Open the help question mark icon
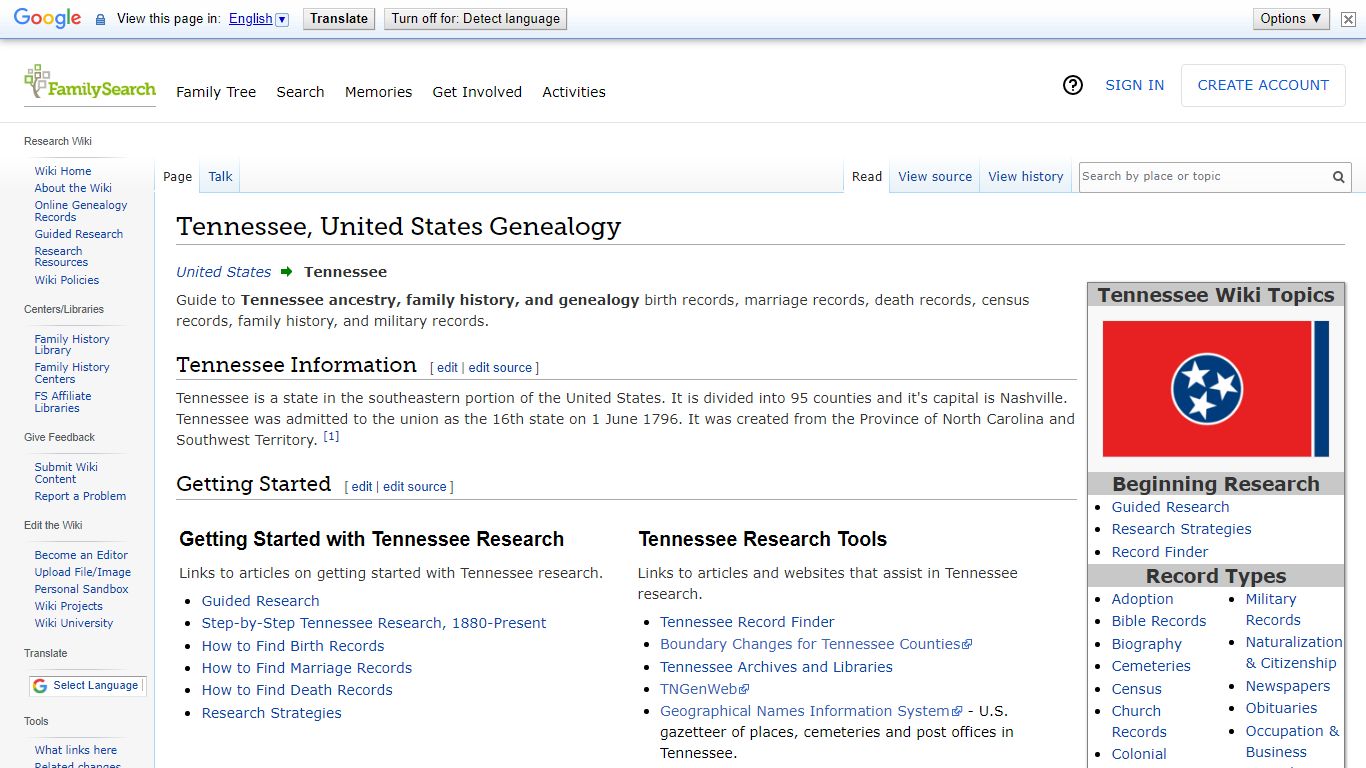1366x768 pixels. (1073, 86)
